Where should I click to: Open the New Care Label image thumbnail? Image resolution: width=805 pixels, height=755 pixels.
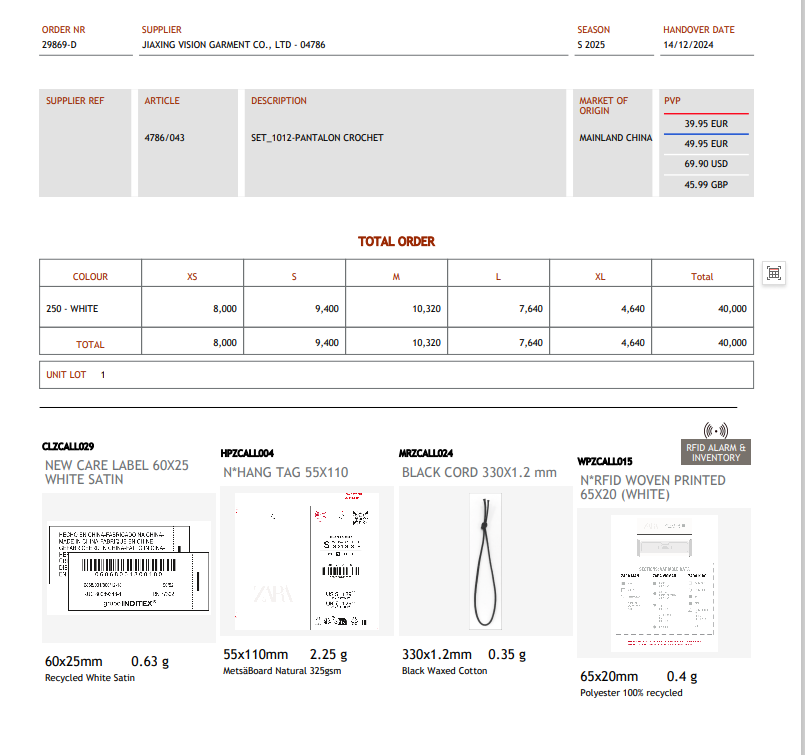click(x=129, y=567)
